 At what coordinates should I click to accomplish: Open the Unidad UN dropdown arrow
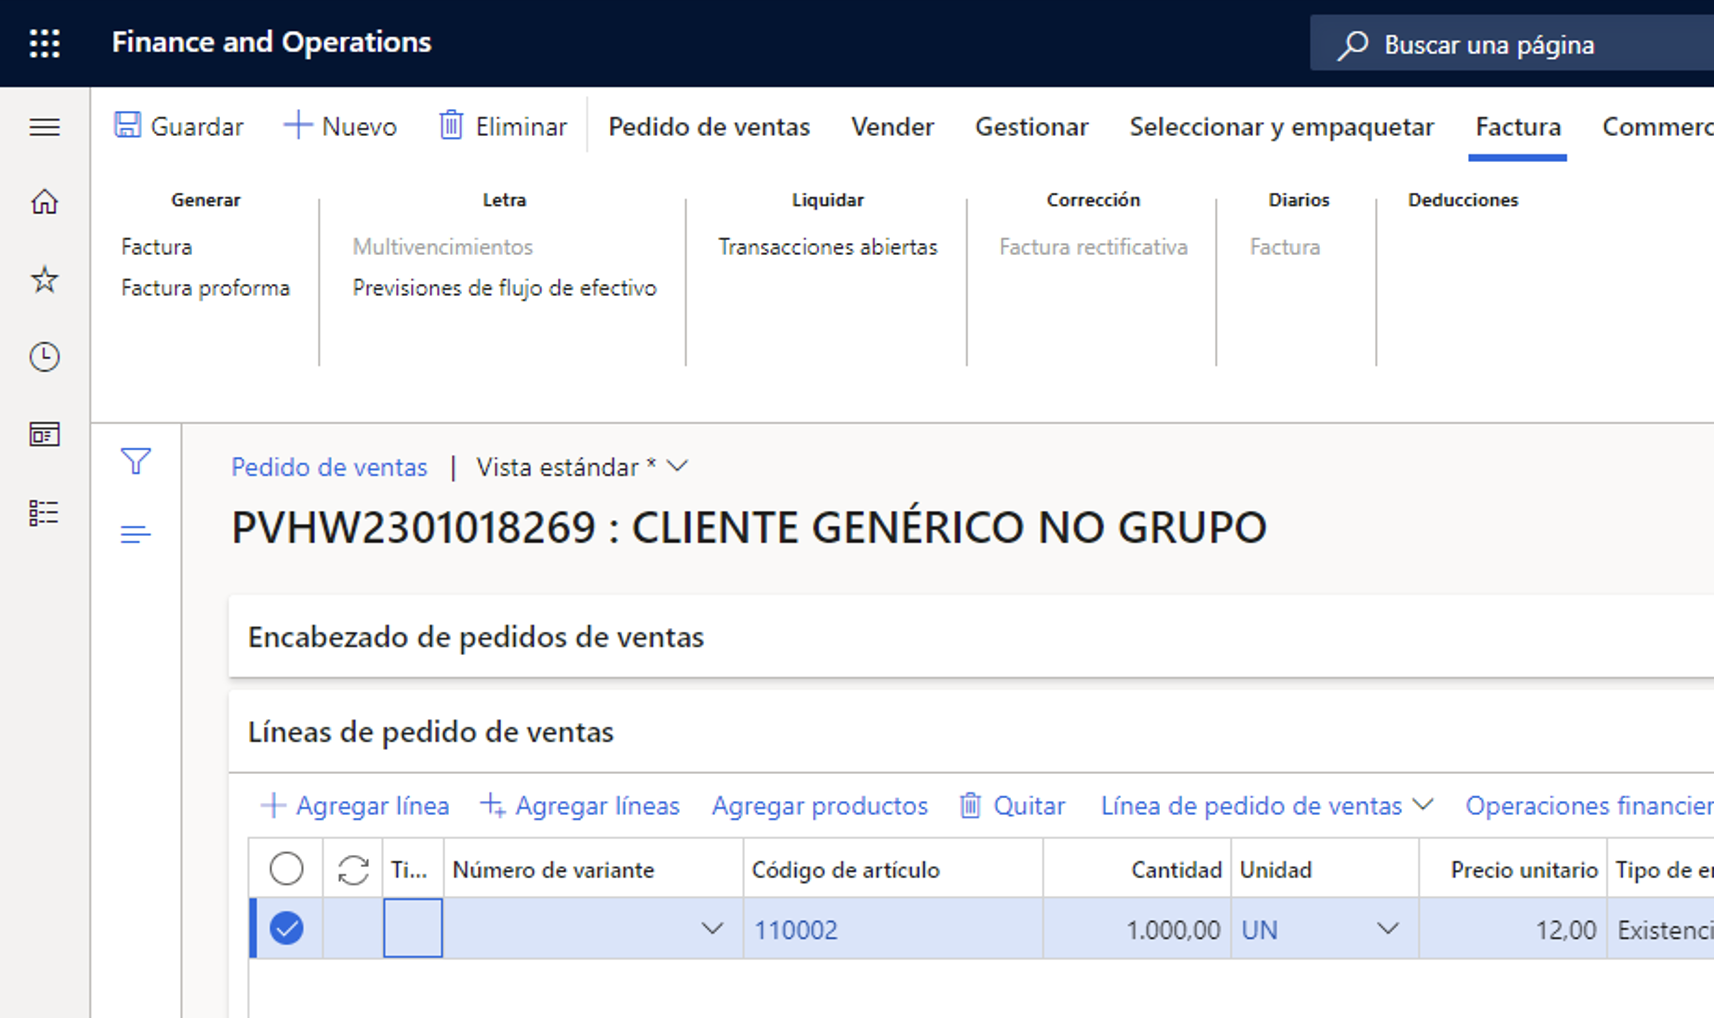click(x=1388, y=929)
